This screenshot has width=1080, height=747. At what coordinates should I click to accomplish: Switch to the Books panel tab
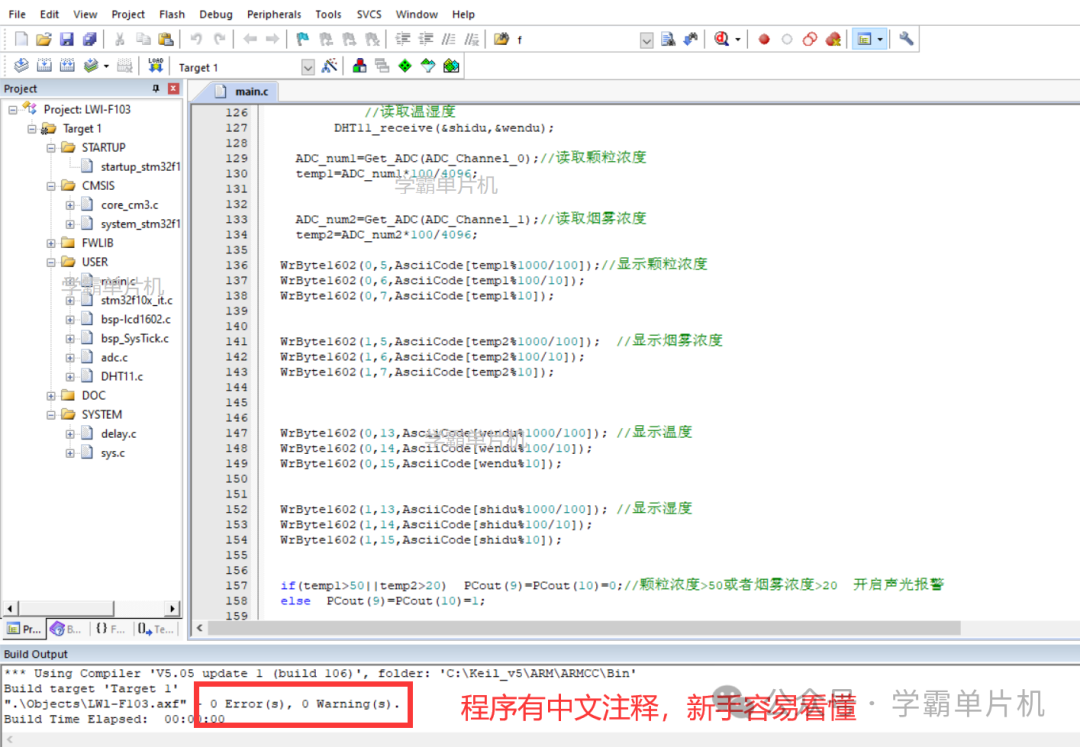click(67, 629)
